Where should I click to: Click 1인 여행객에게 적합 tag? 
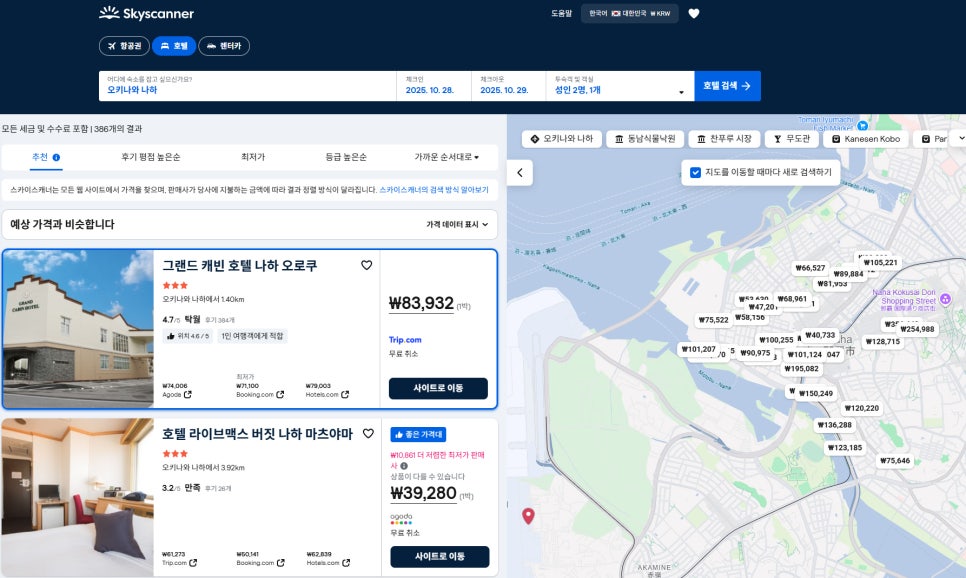pyautogui.click(x=252, y=336)
